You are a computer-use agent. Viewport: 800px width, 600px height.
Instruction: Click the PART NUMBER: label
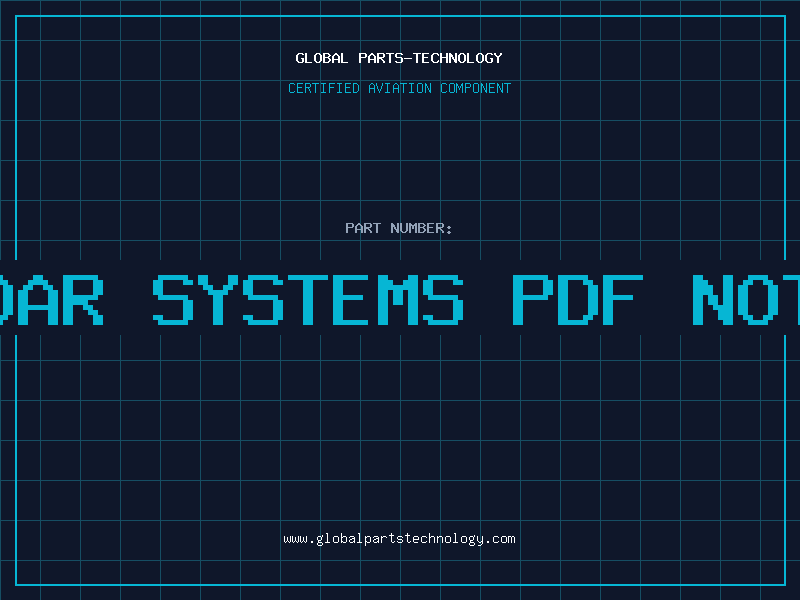click(x=399, y=228)
